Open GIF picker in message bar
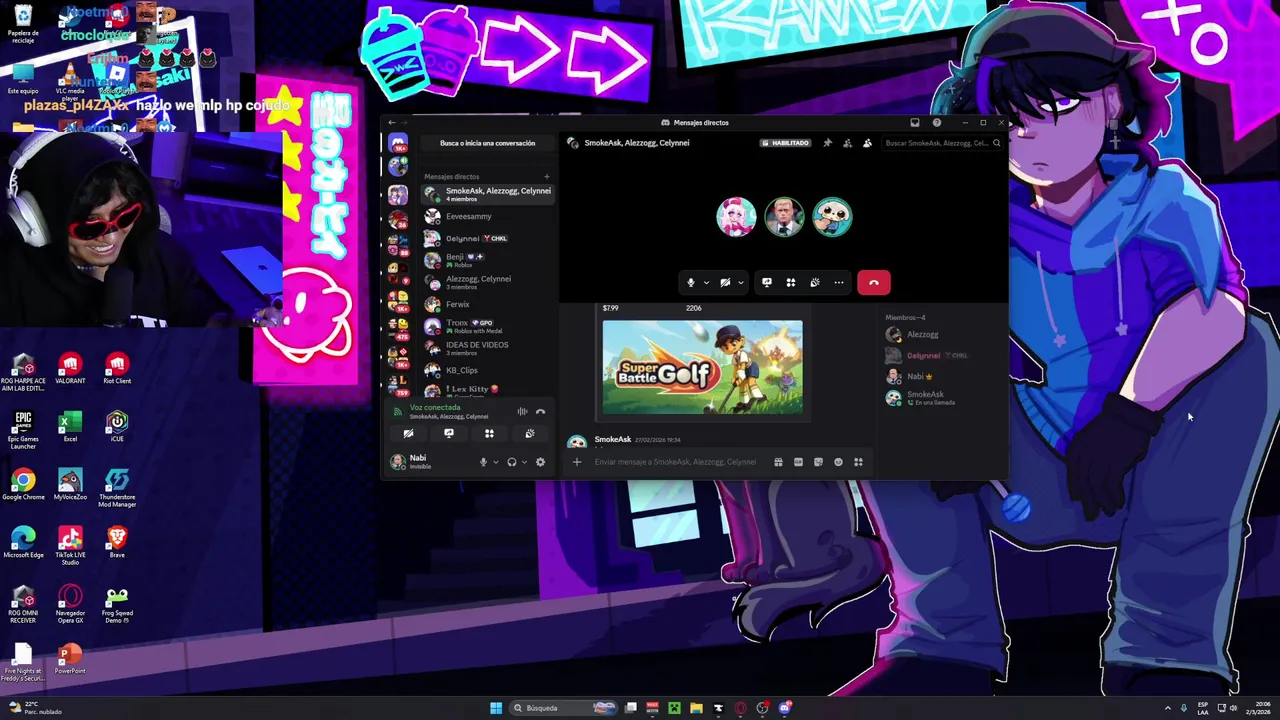Viewport: 1280px width, 720px height. pos(798,462)
